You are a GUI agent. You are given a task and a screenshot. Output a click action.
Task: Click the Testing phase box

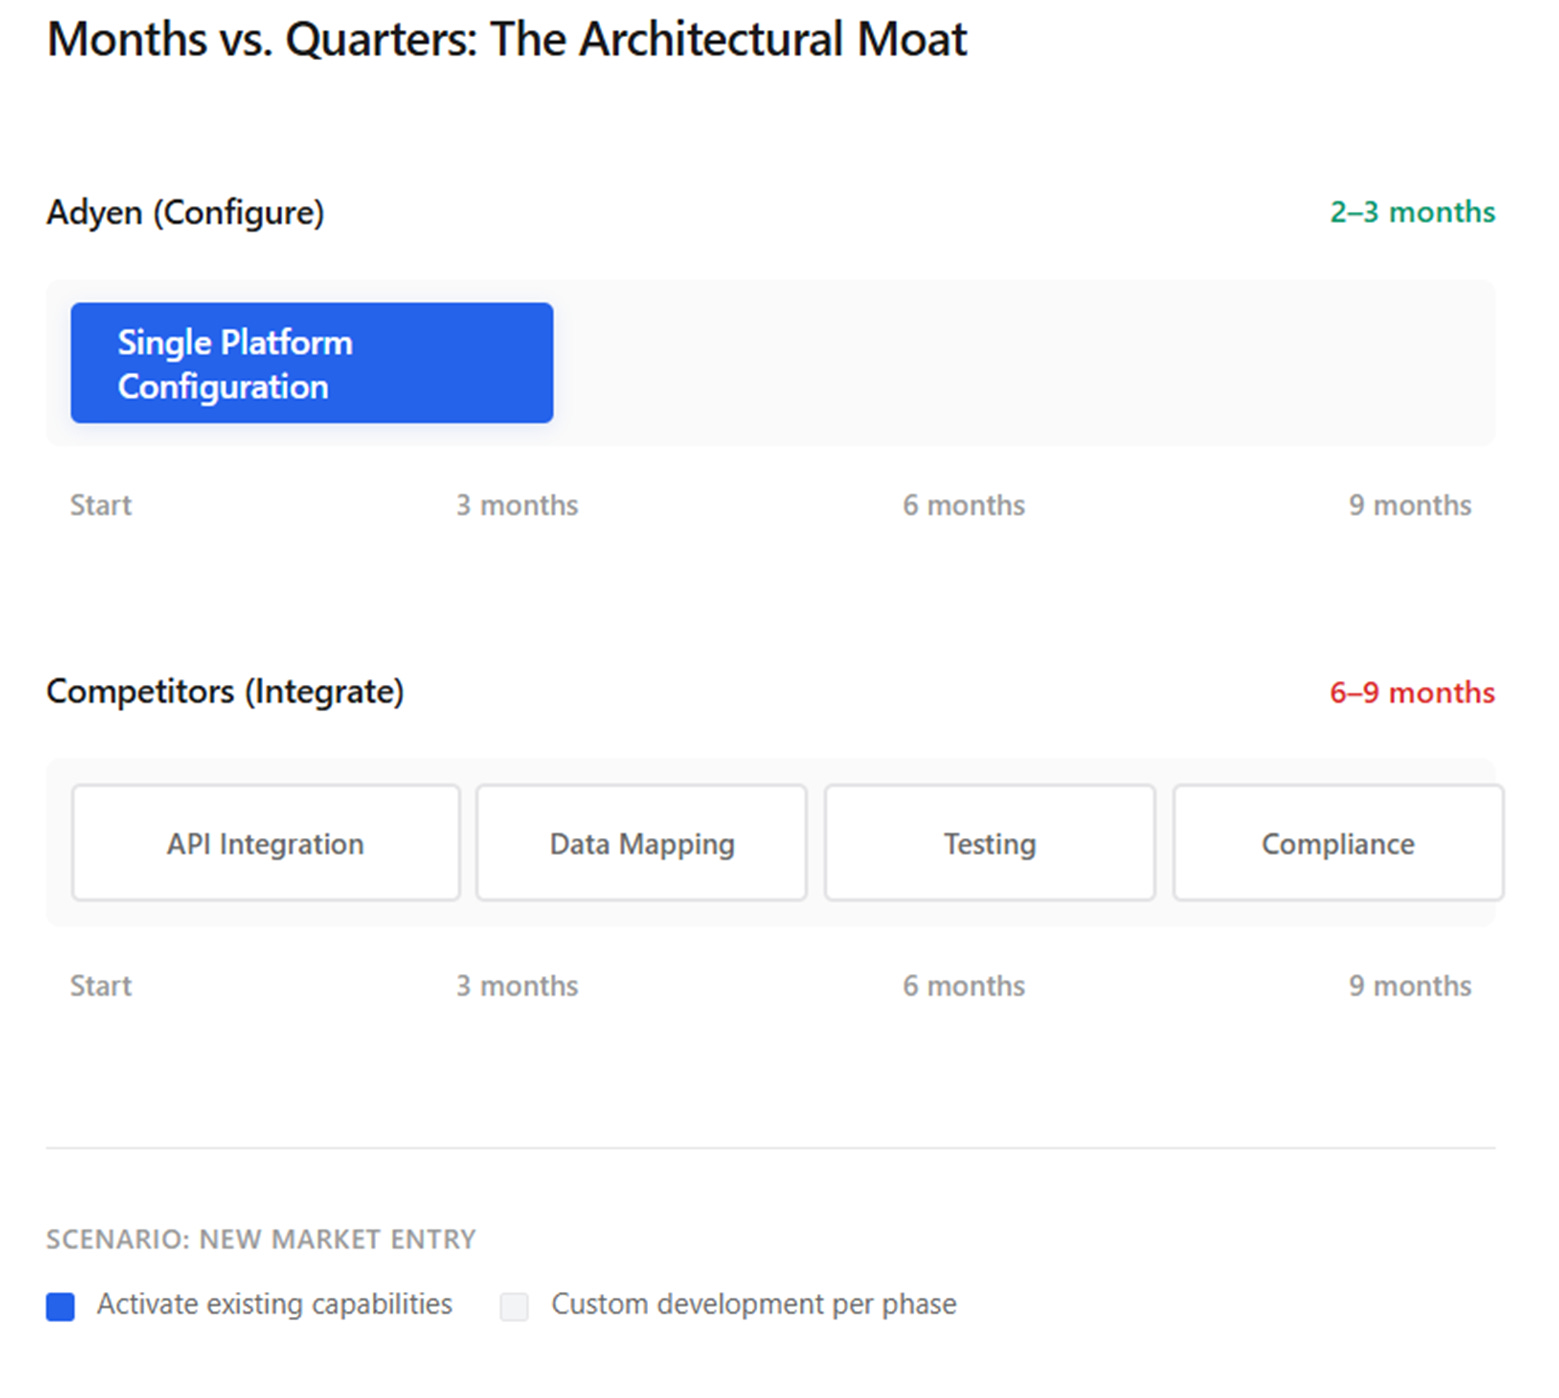point(989,843)
